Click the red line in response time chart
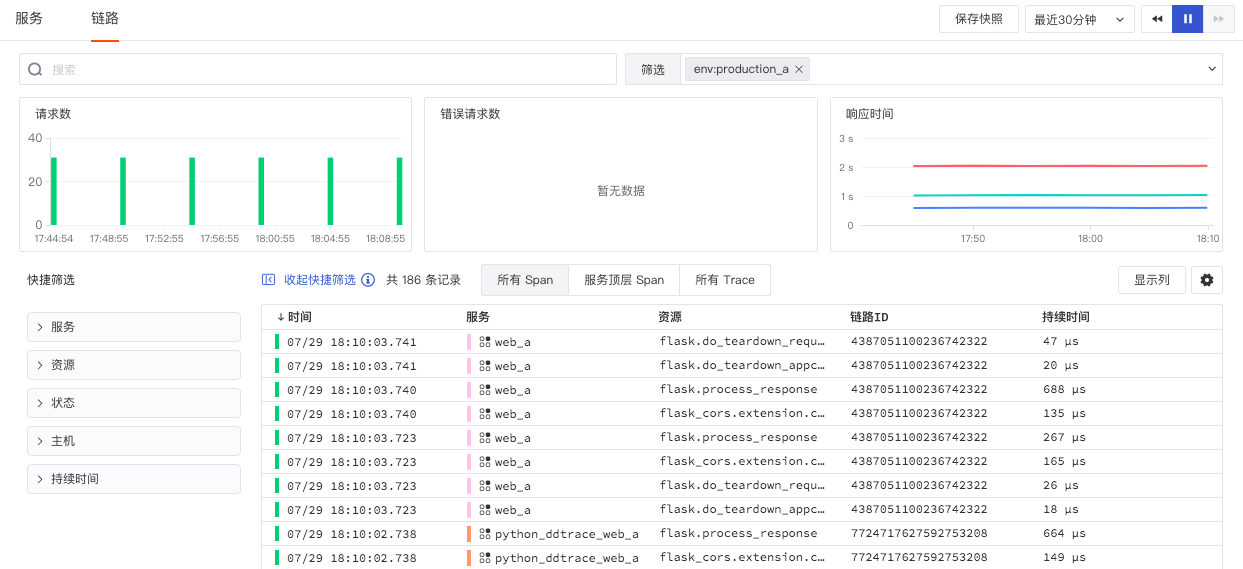This screenshot has height=569, width=1243. tap(1060, 166)
